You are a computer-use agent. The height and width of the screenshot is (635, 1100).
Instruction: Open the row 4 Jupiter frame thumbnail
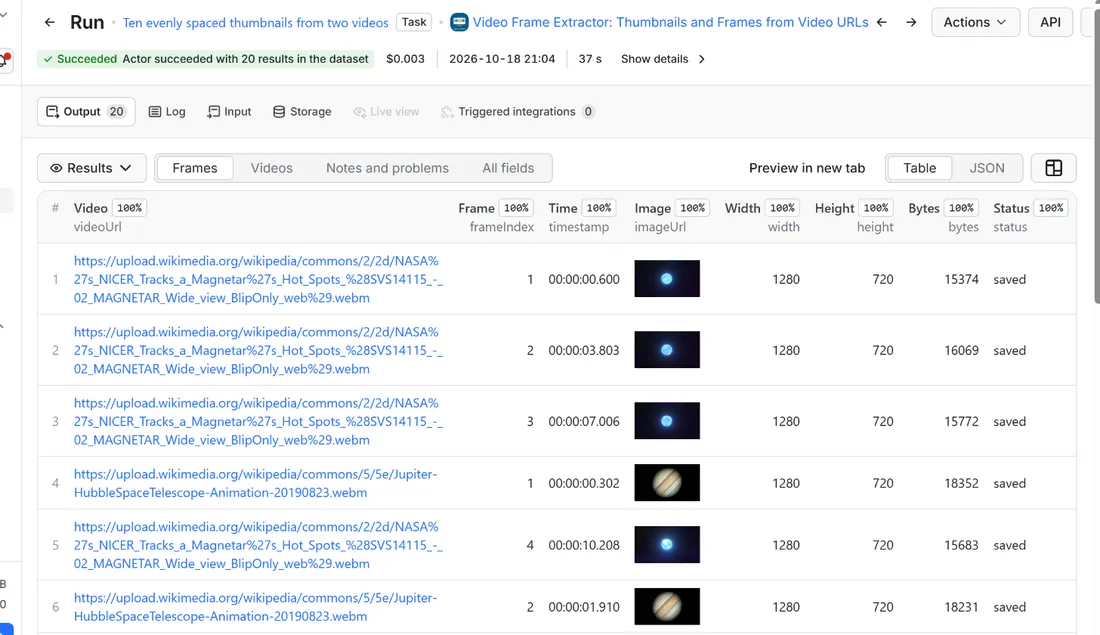(666, 483)
